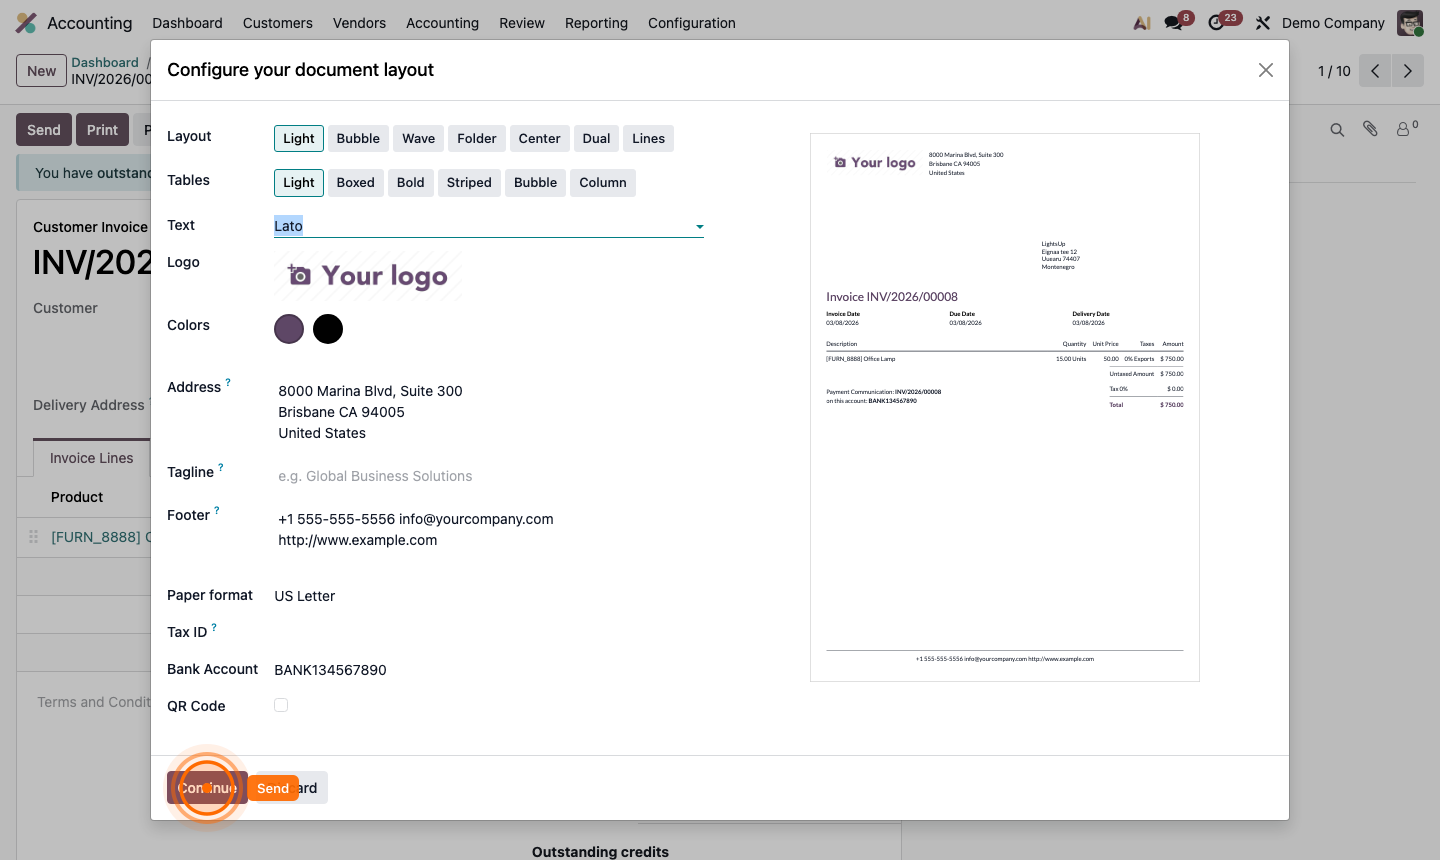Image resolution: width=1440 pixels, height=860 pixels.
Task: Click the Accounting app logo
Action: 25,22
